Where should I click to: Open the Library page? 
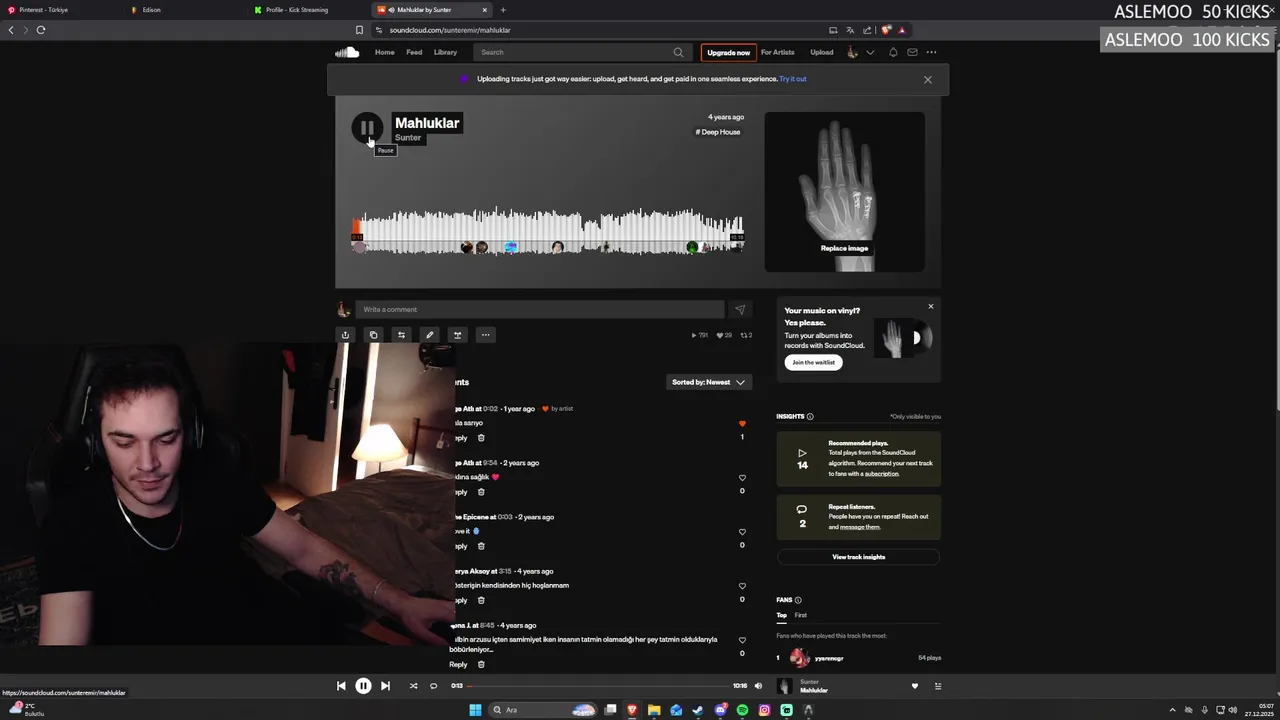pos(446,52)
